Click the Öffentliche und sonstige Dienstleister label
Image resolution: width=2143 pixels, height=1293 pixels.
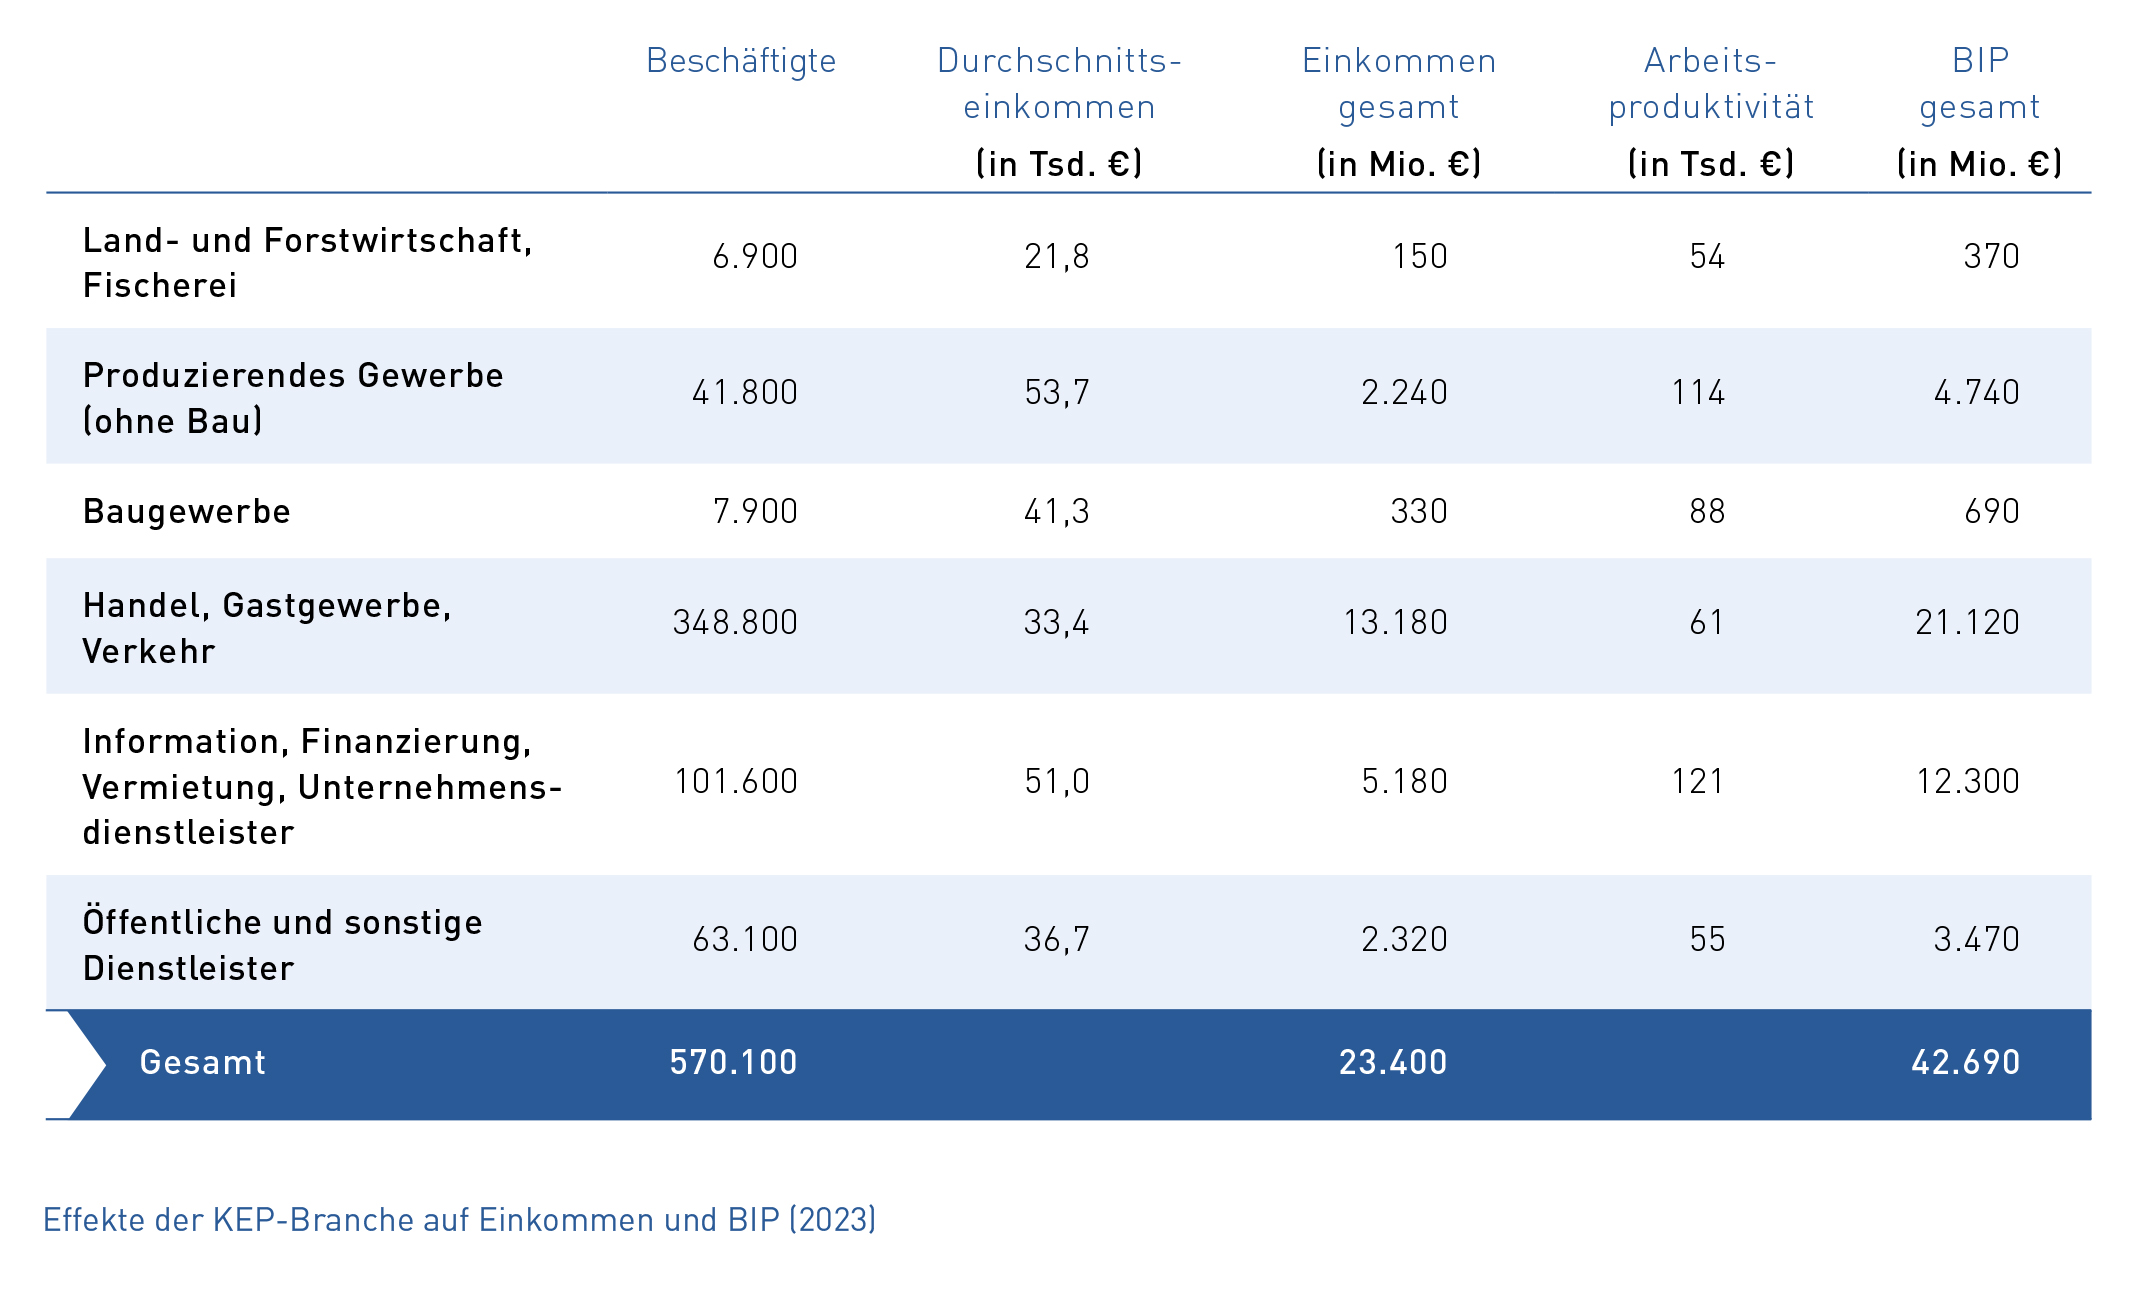tap(282, 945)
